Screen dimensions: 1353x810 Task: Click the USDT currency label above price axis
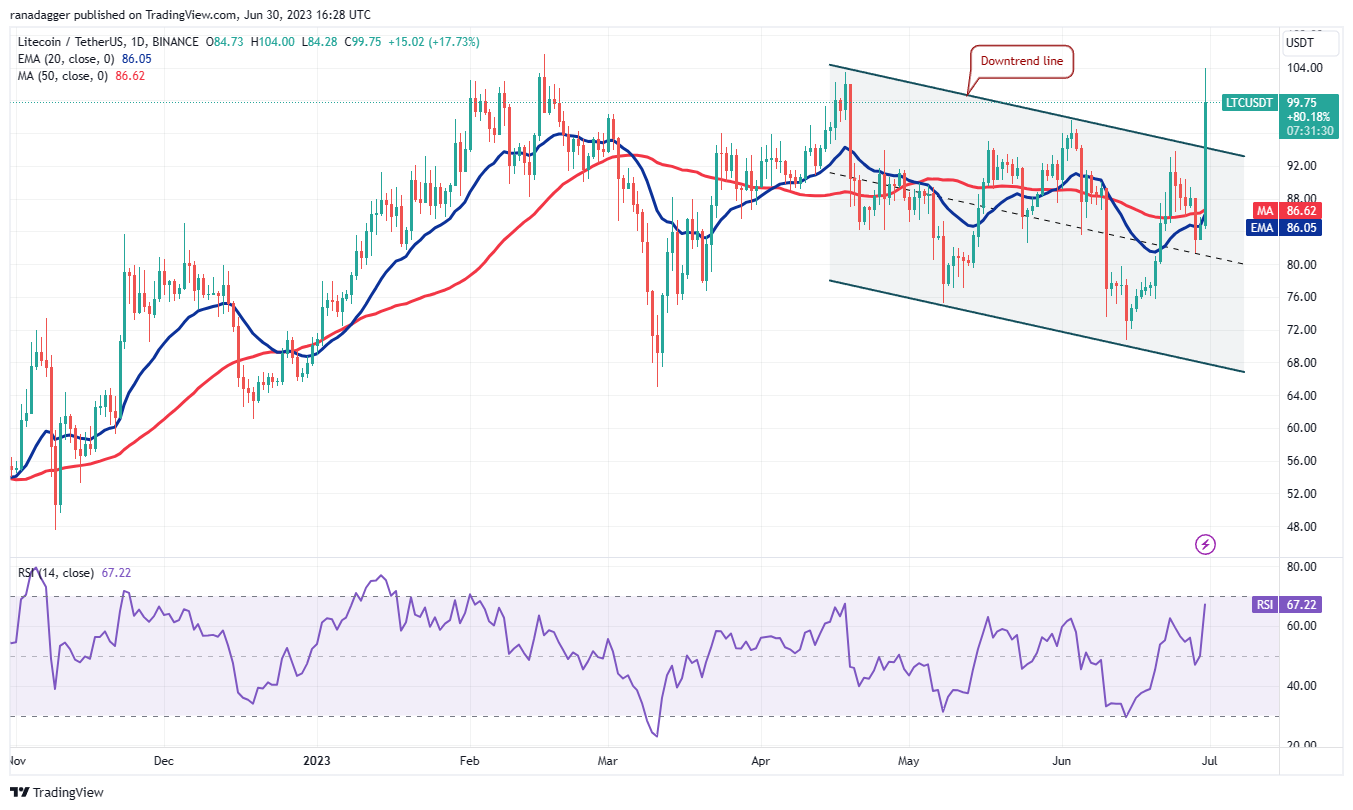pyautogui.click(x=1300, y=43)
